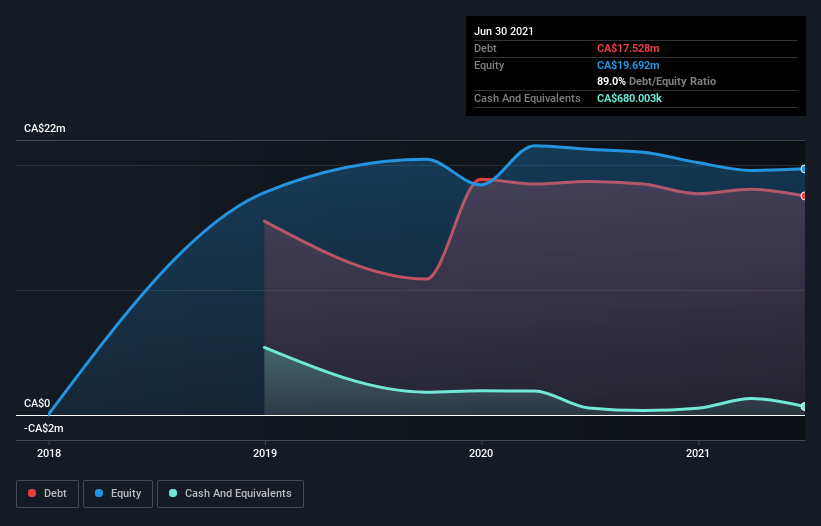Click the red Debt endpoint marker
Image resolution: width=821 pixels, height=526 pixels.
click(804, 196)
